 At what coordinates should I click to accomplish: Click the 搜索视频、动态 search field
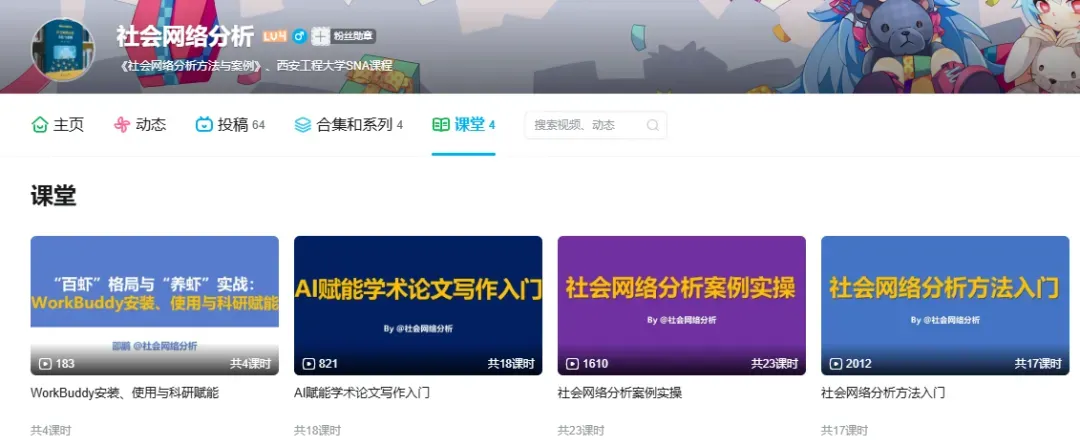(596, 125)
